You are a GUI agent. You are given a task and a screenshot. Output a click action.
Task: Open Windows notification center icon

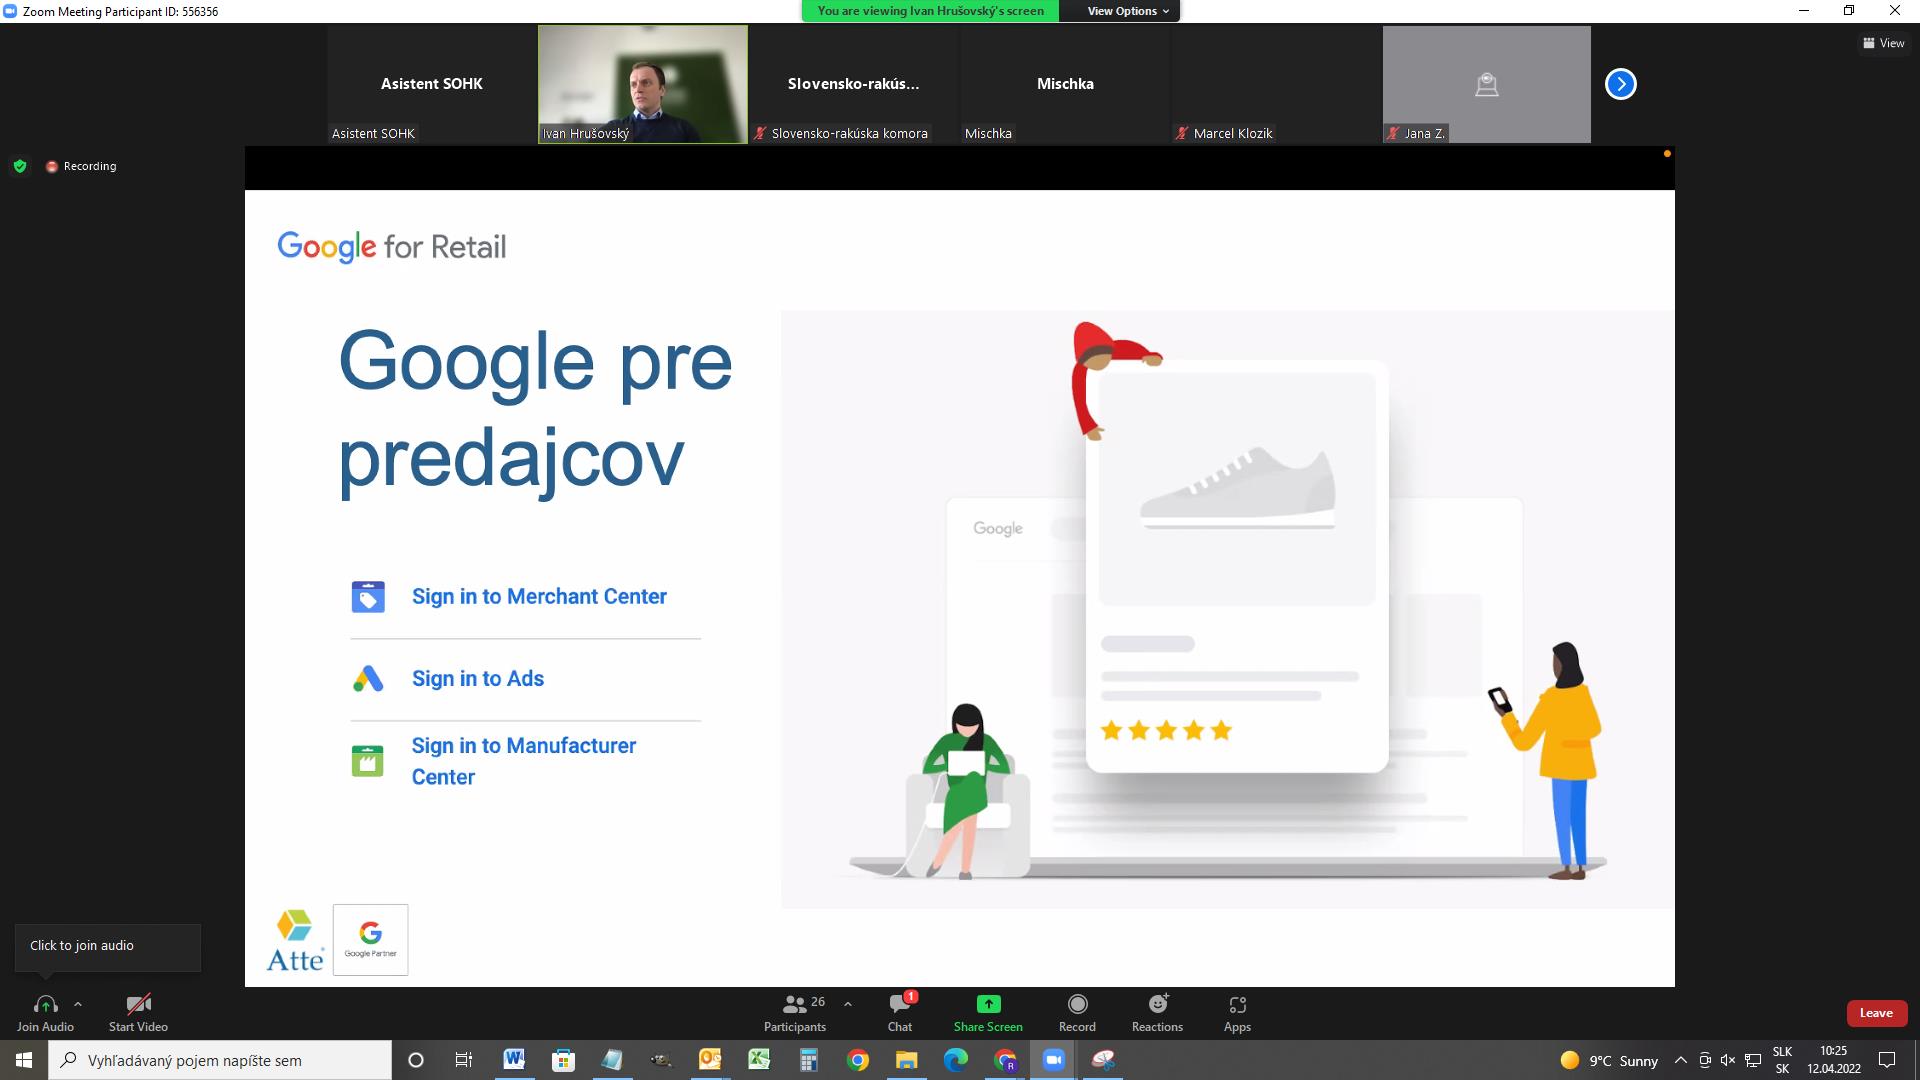[x=1887, y=1060]
